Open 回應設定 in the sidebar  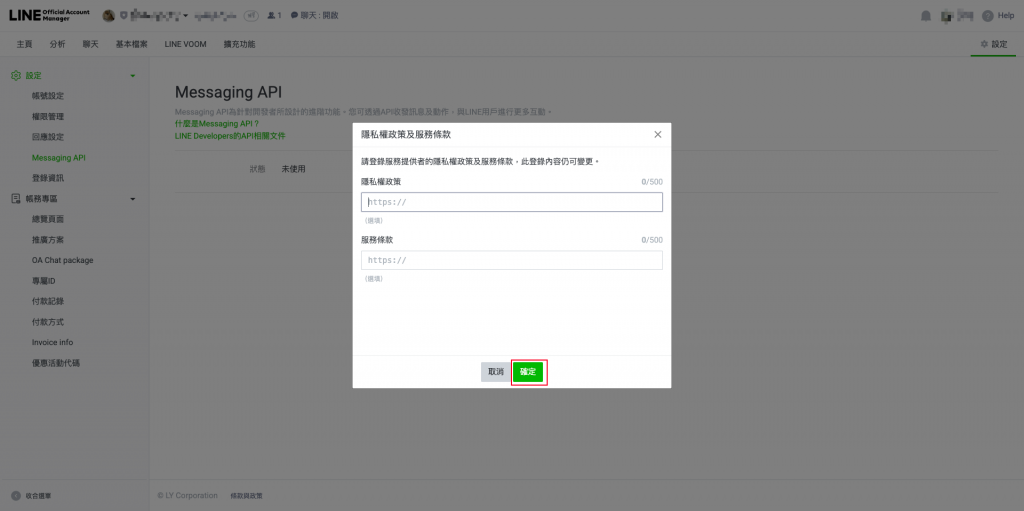click(x=48, y=137)
